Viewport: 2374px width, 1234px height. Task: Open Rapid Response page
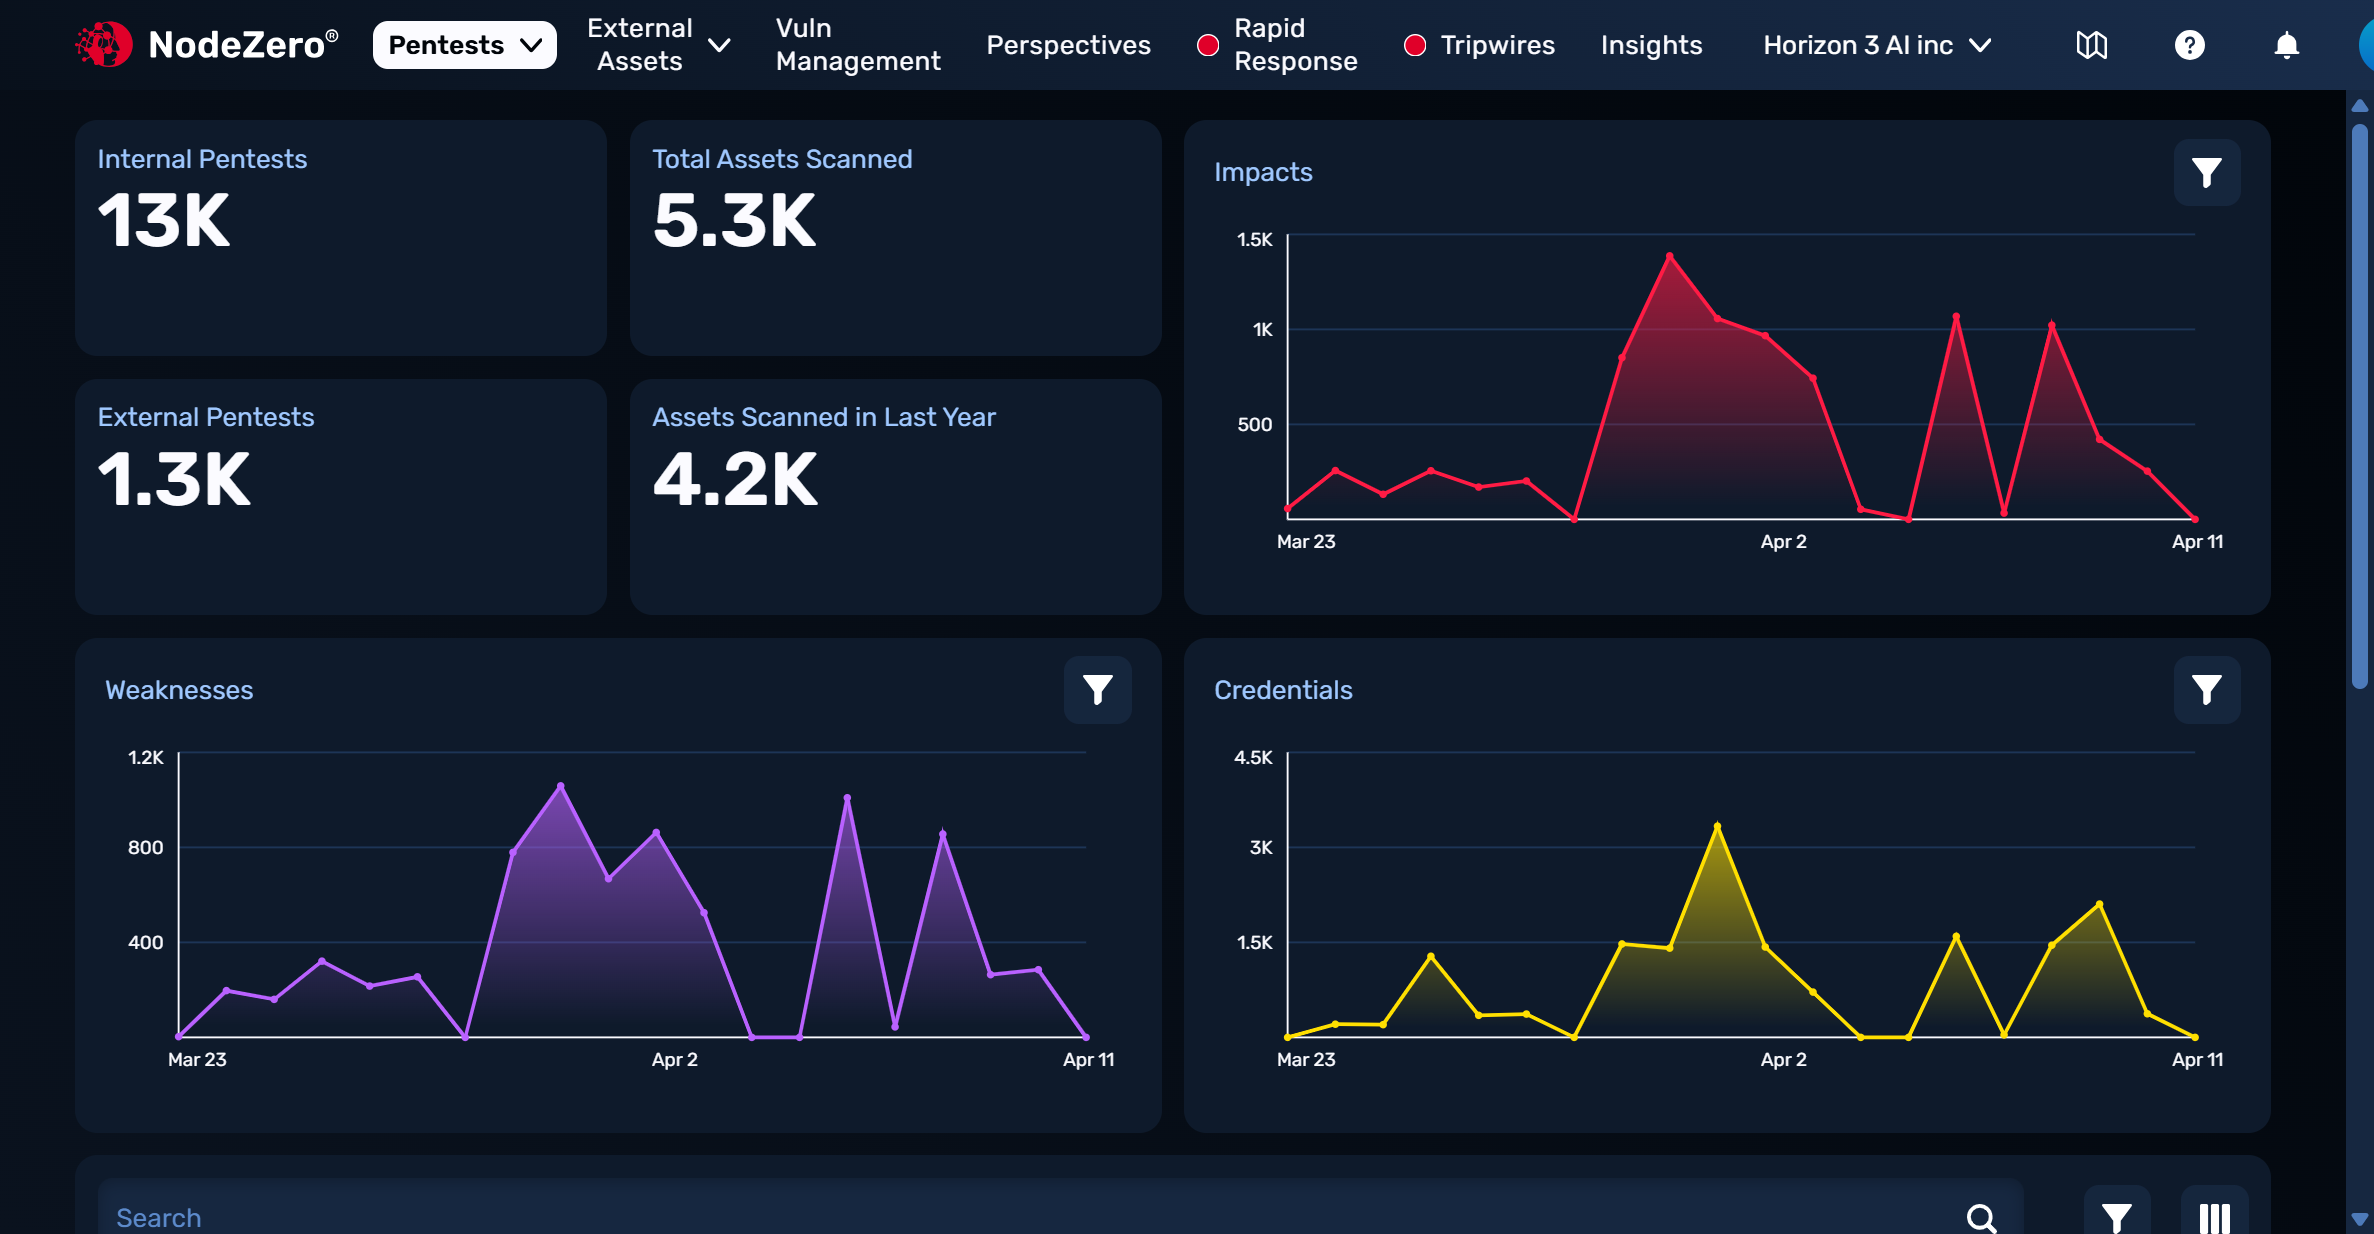click(x=1294, y=45)
